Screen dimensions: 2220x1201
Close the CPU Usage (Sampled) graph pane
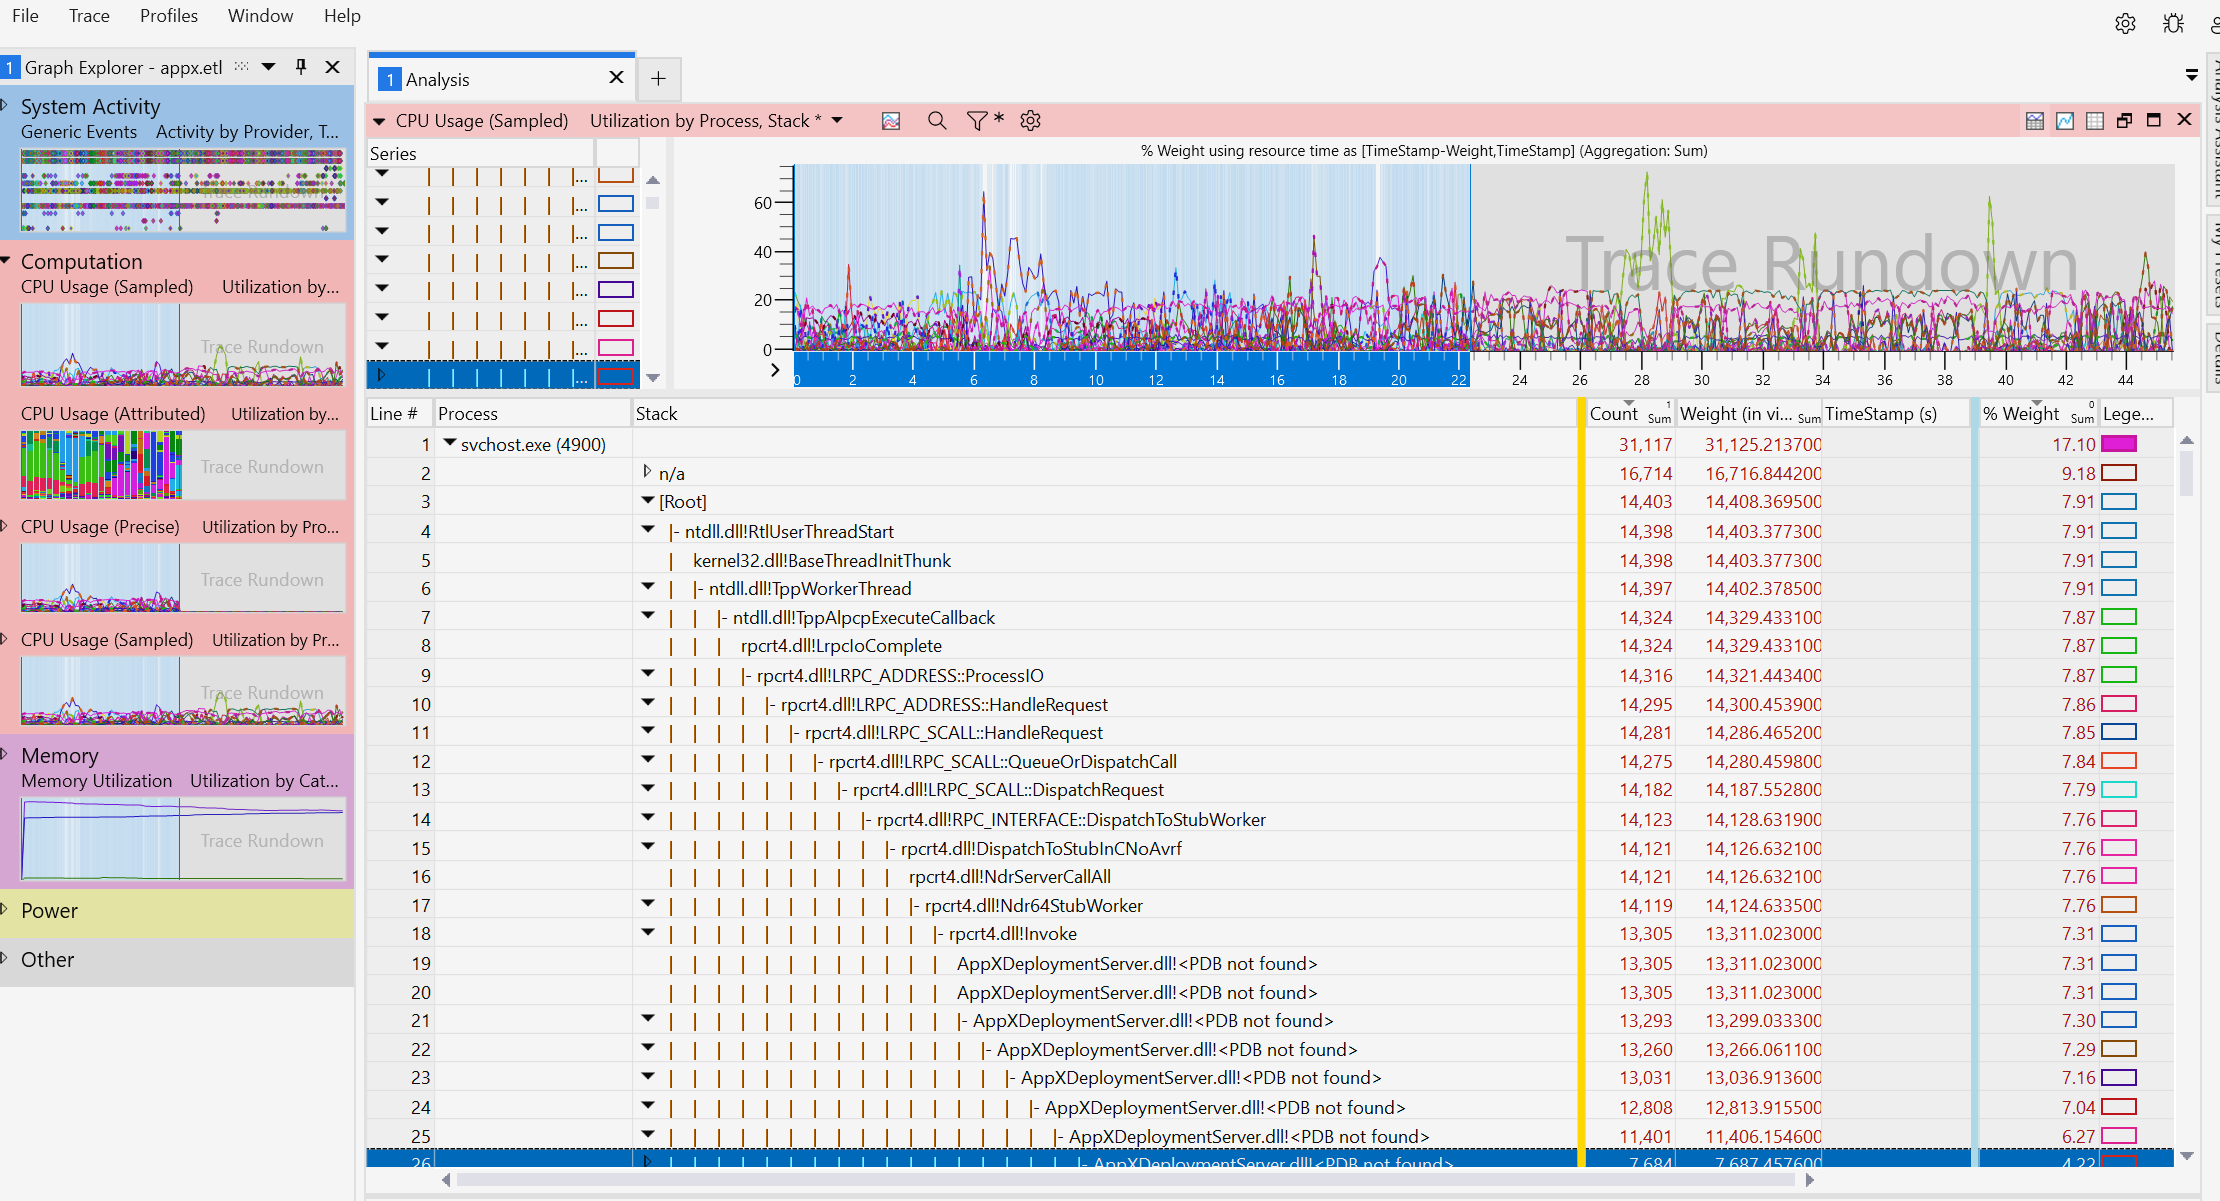(2185, 120)
